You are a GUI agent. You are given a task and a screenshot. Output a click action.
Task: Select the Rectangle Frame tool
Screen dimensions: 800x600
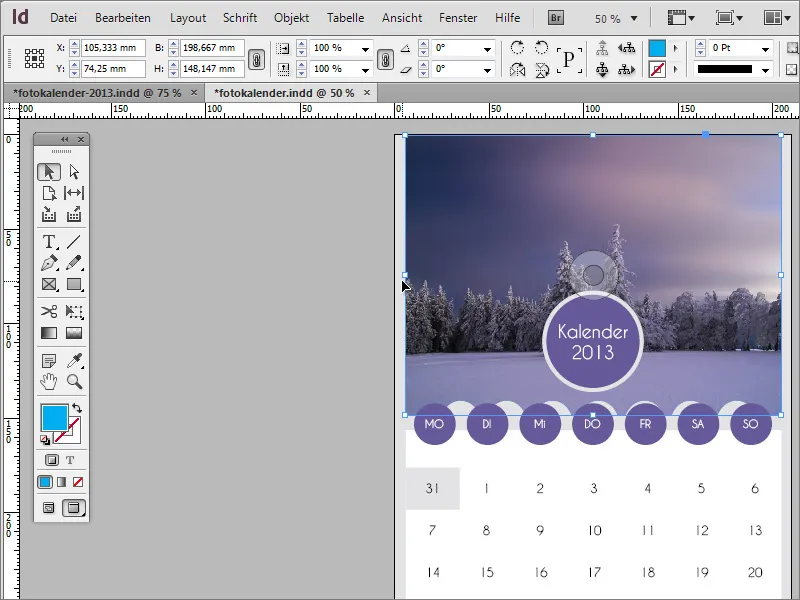click(x=49, y=284)
